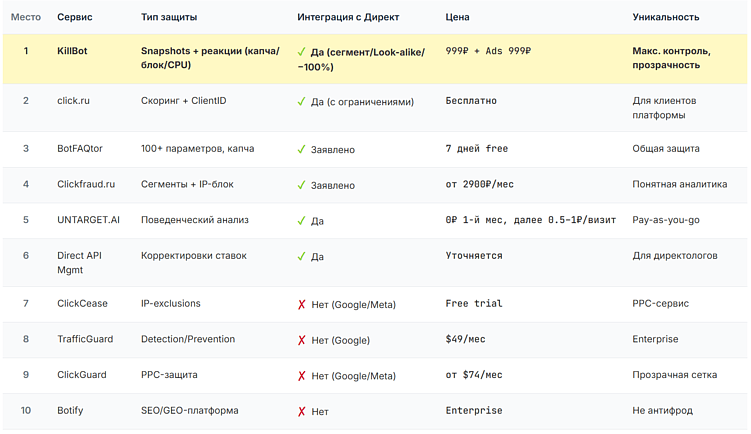Select the Clickfraud.ru service name
Screen dimensions: 751x434
tap(86, 184)
